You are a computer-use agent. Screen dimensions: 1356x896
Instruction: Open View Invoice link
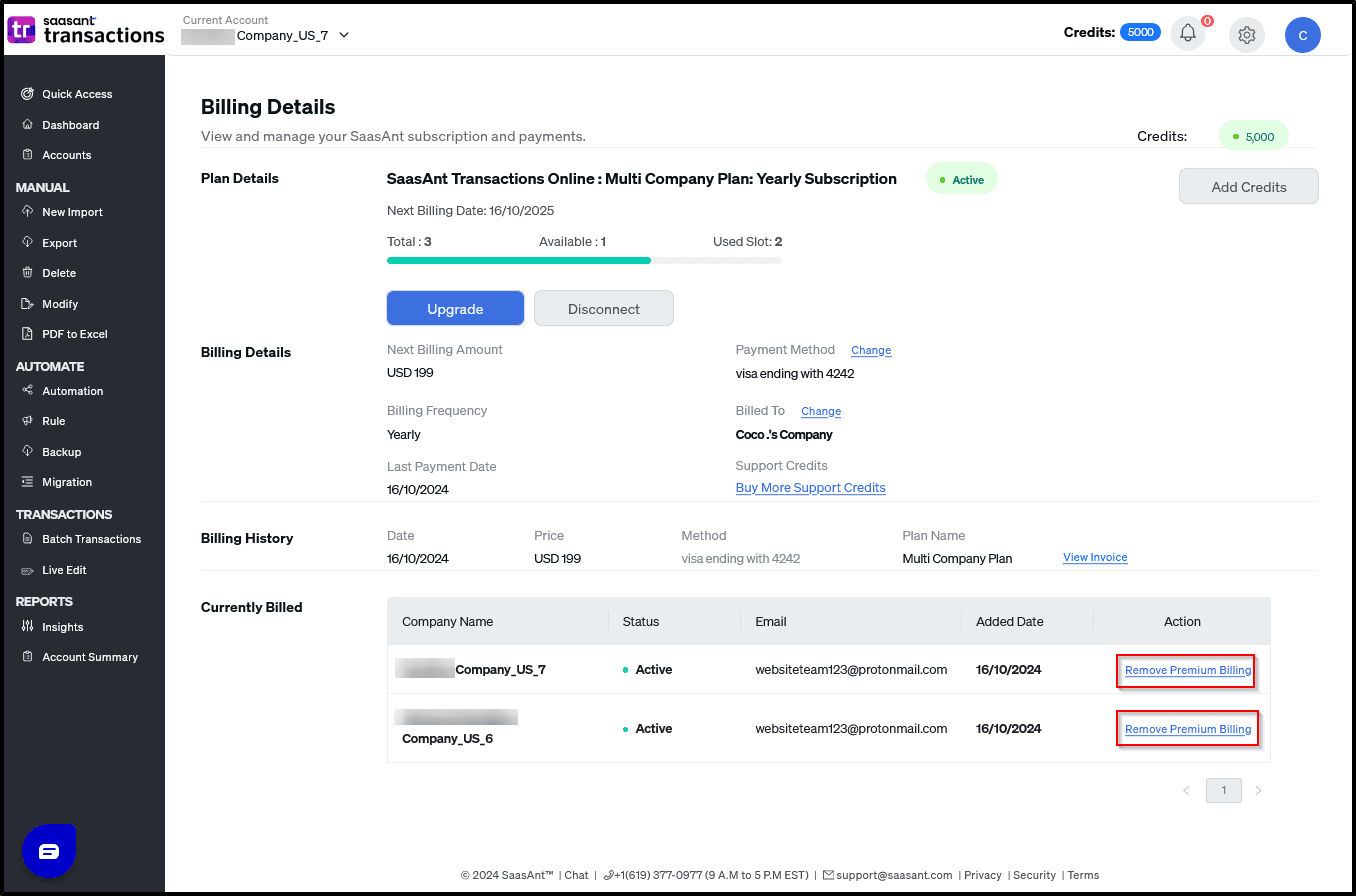pos(1095,557)
